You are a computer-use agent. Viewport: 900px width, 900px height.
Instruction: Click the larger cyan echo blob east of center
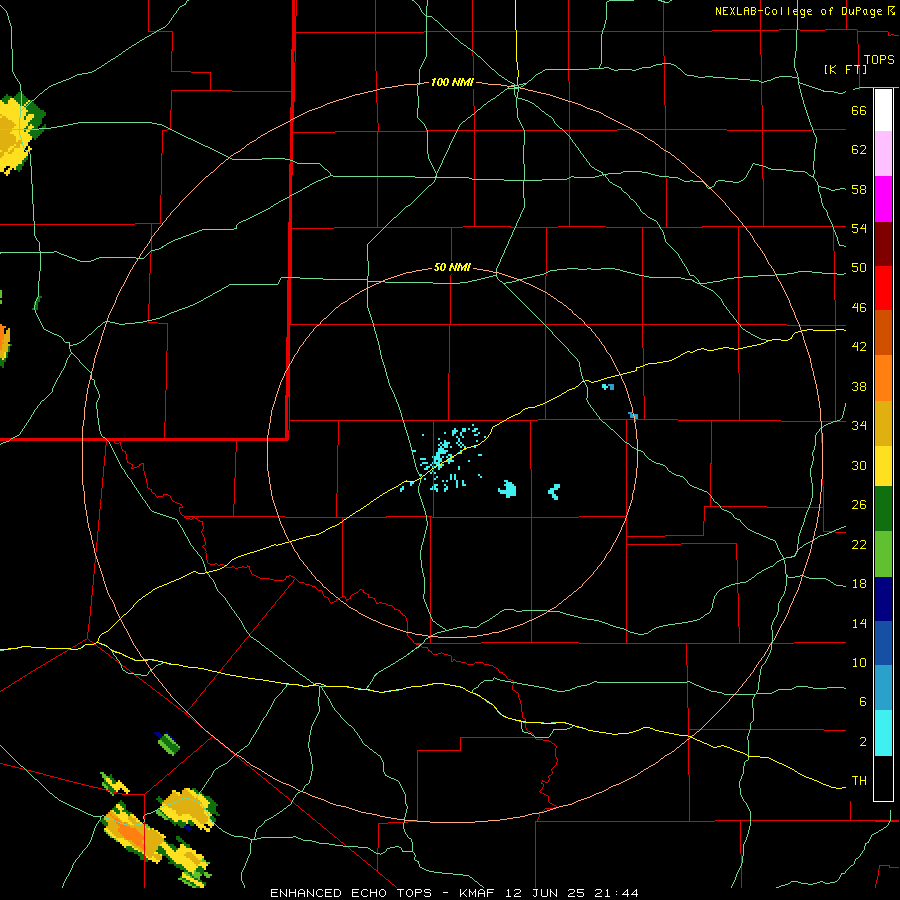(x=507, y=489)
